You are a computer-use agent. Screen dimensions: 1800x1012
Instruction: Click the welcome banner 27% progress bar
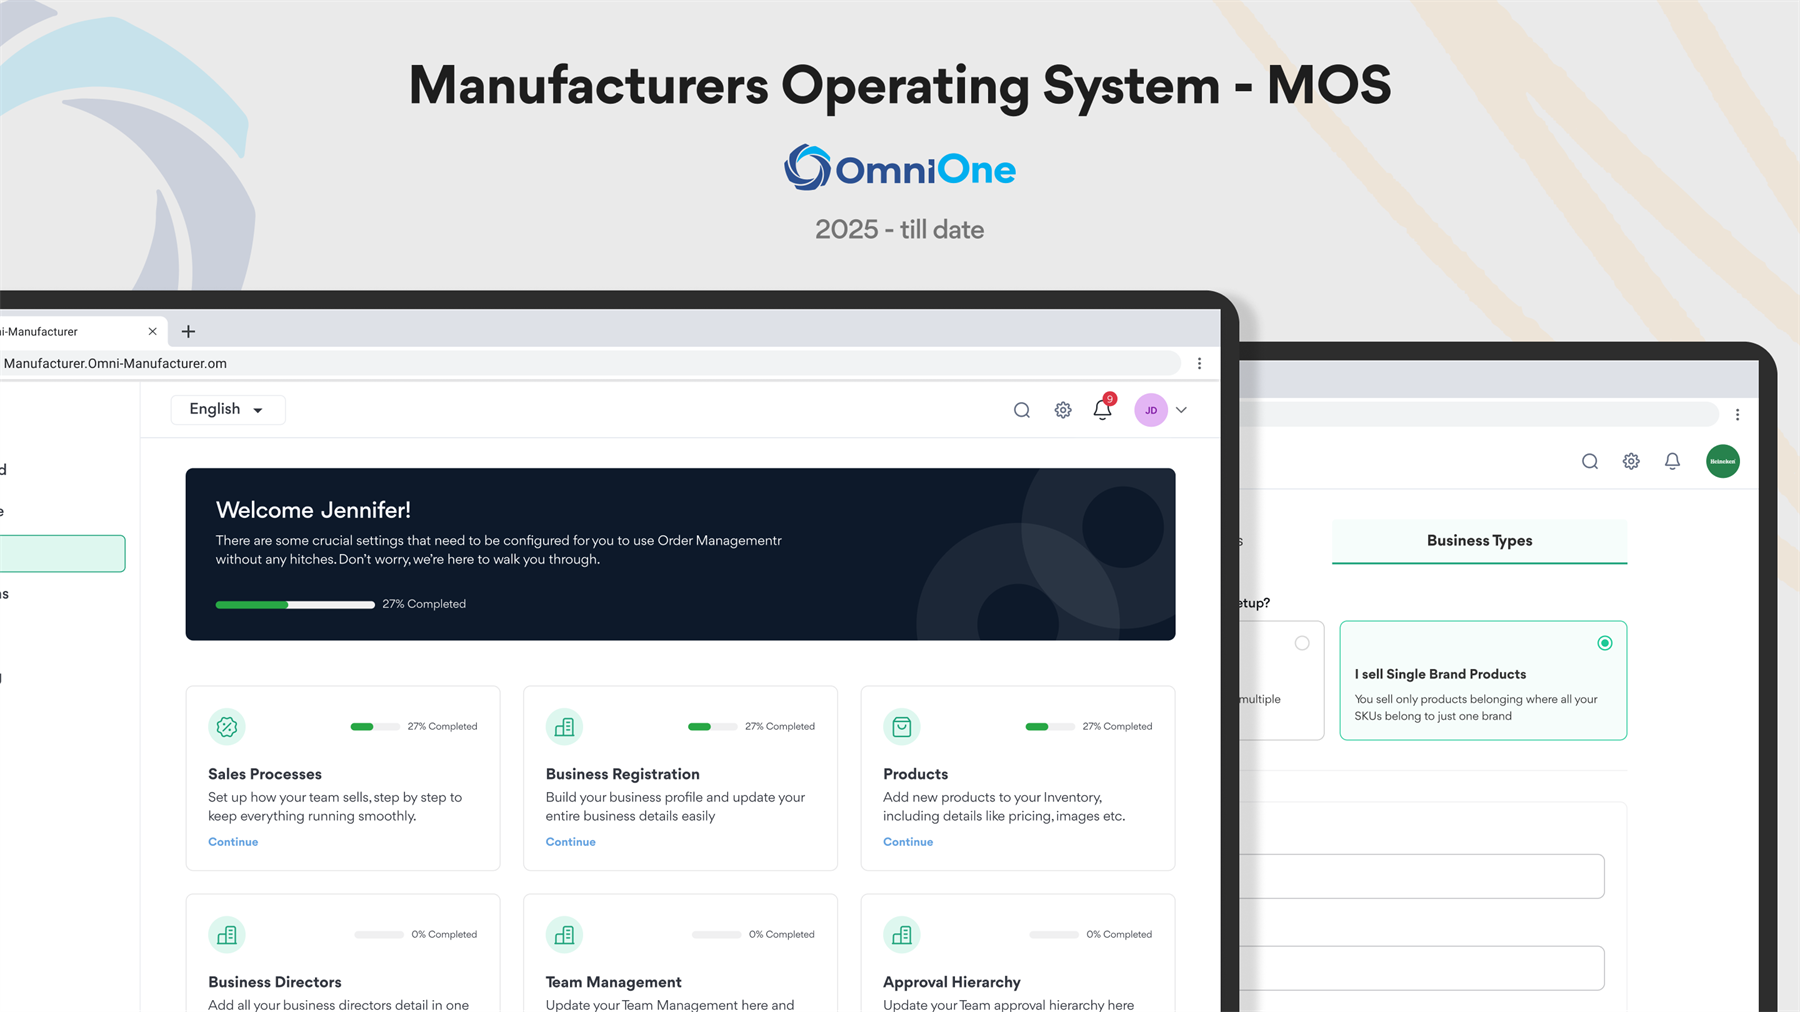(295, 605)
